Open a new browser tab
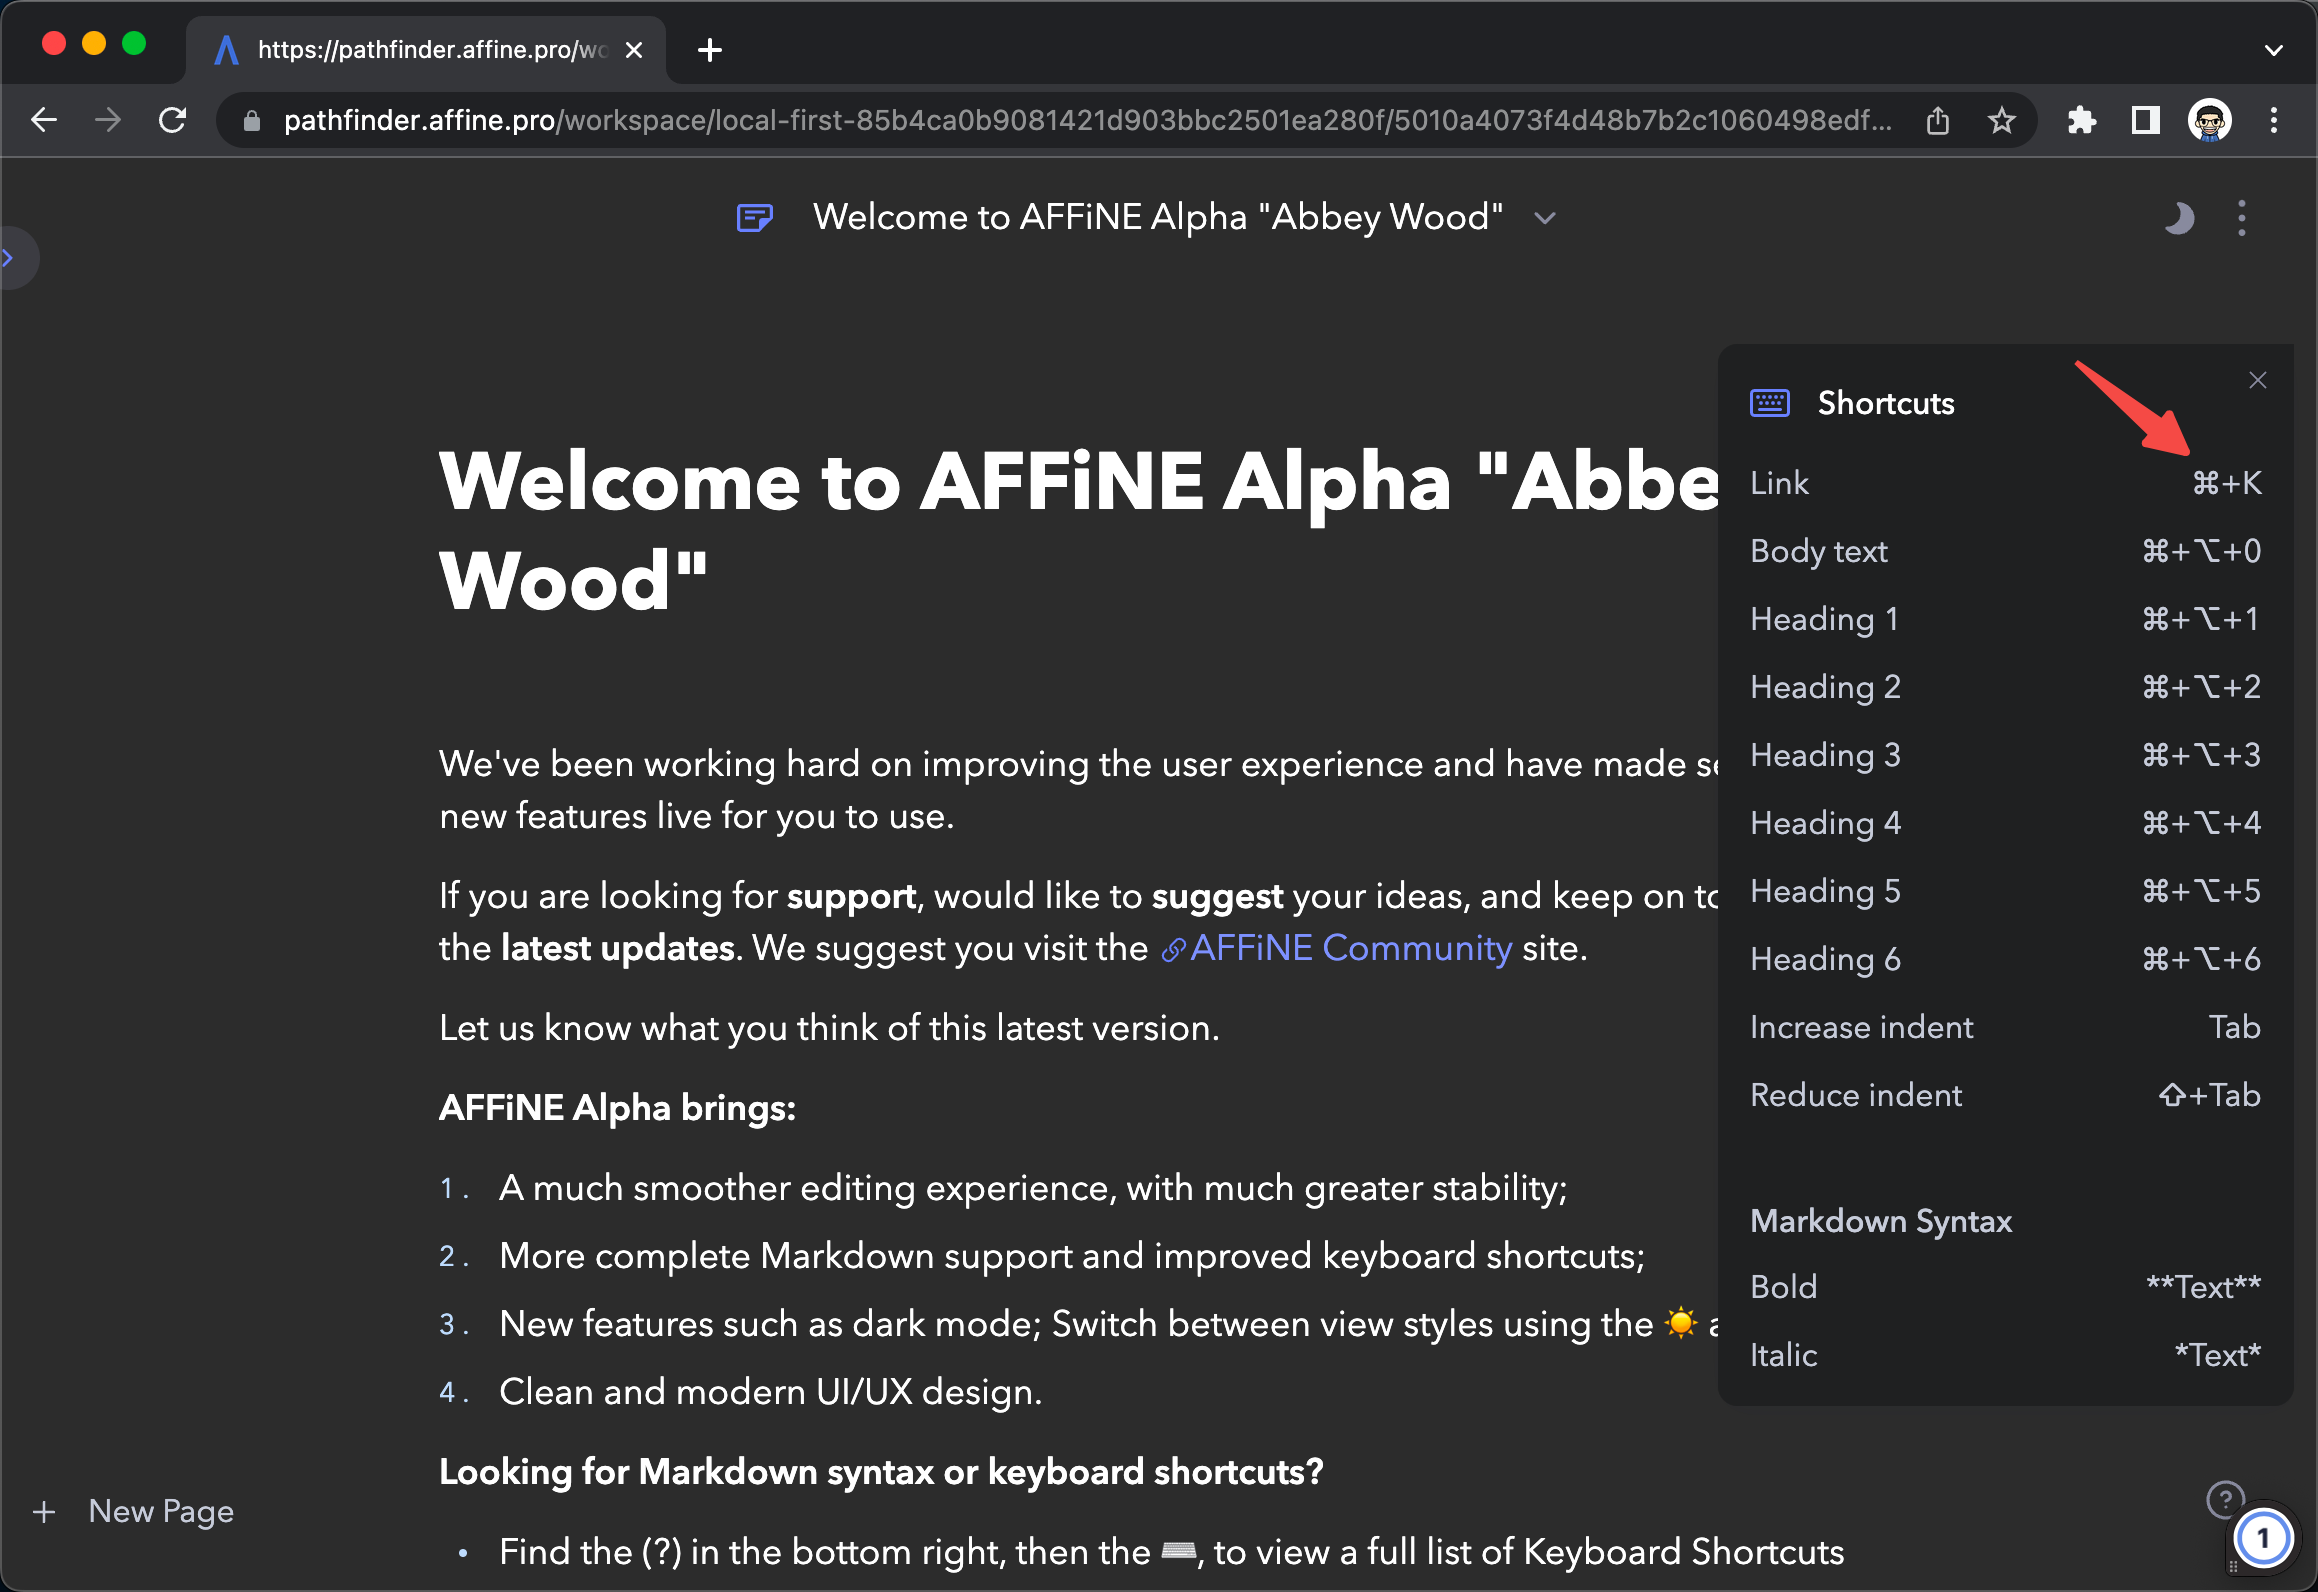 pos(710,50)
